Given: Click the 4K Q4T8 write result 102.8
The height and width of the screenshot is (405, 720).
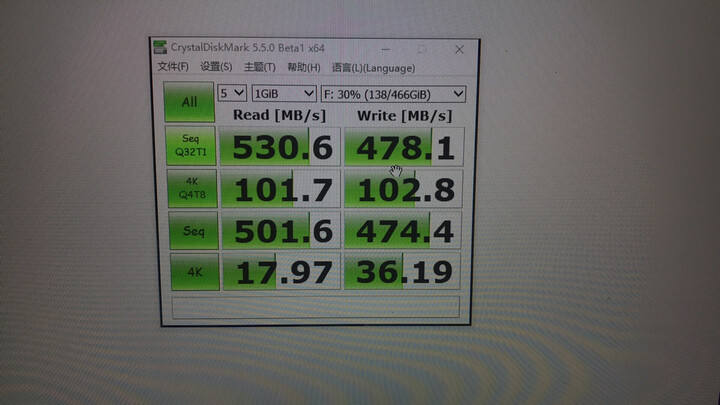Looking at the screenshot, I should pyautogui.click(x=404, y=189).
